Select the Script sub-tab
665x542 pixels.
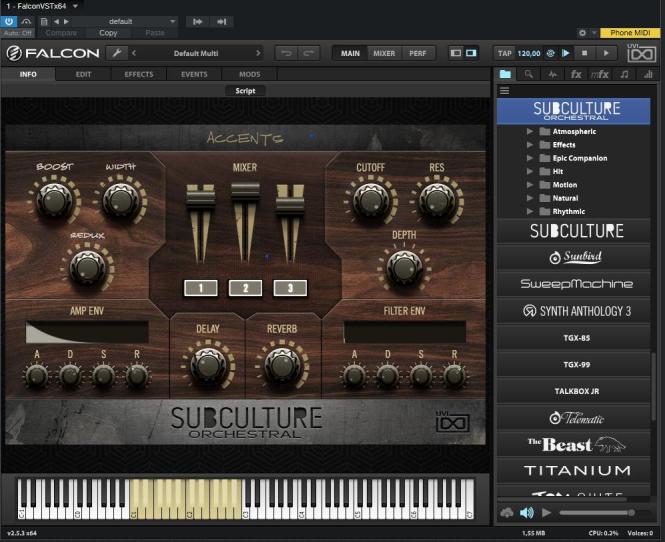coord(245,91)
